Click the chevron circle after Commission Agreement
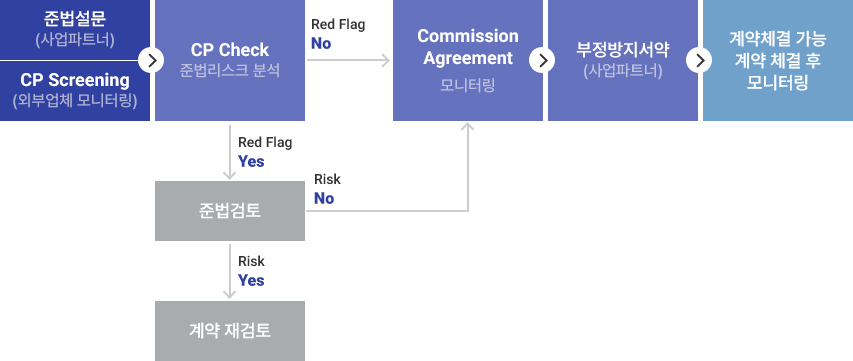 tap(542, 60)
